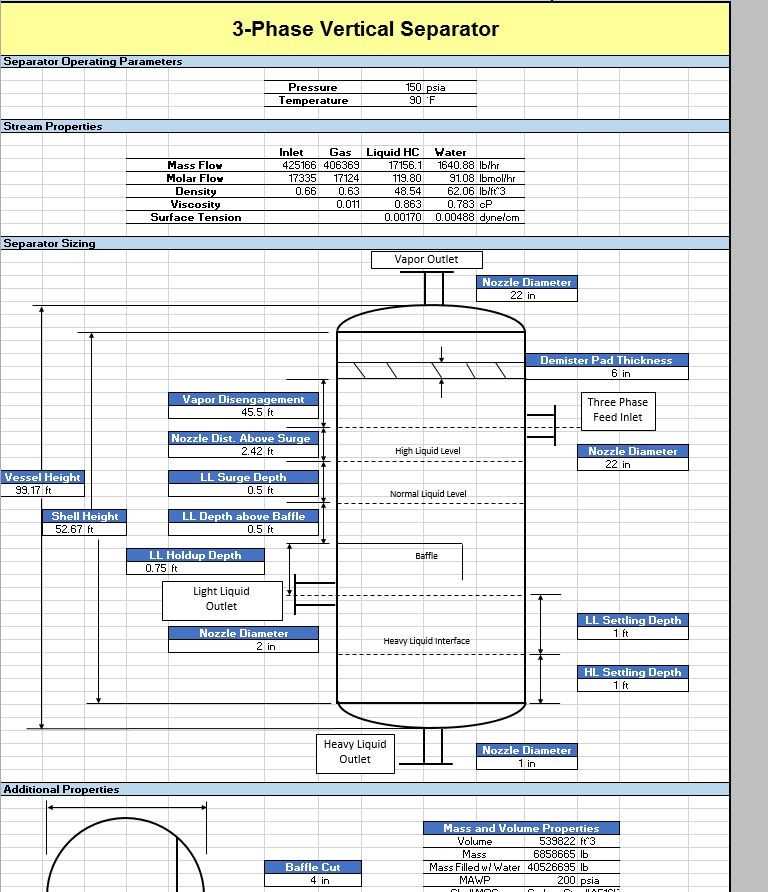This screenshot has width=768, height=892.
Task: Select feed inlet Nozzle Diameter 22 in
Action: click(633, 464)
